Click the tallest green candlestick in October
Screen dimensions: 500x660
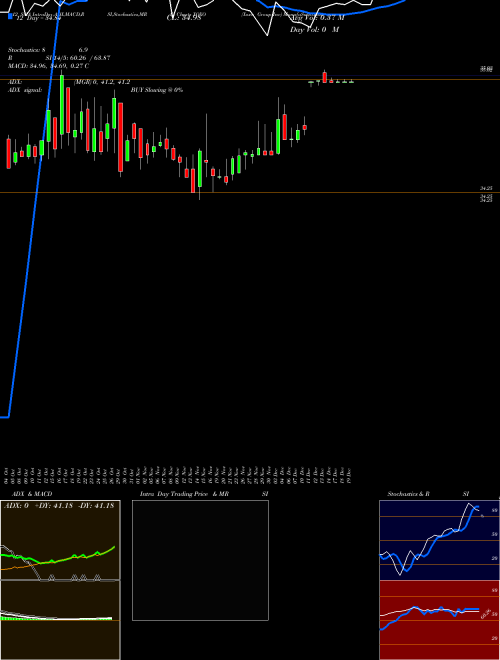point(62,105)
